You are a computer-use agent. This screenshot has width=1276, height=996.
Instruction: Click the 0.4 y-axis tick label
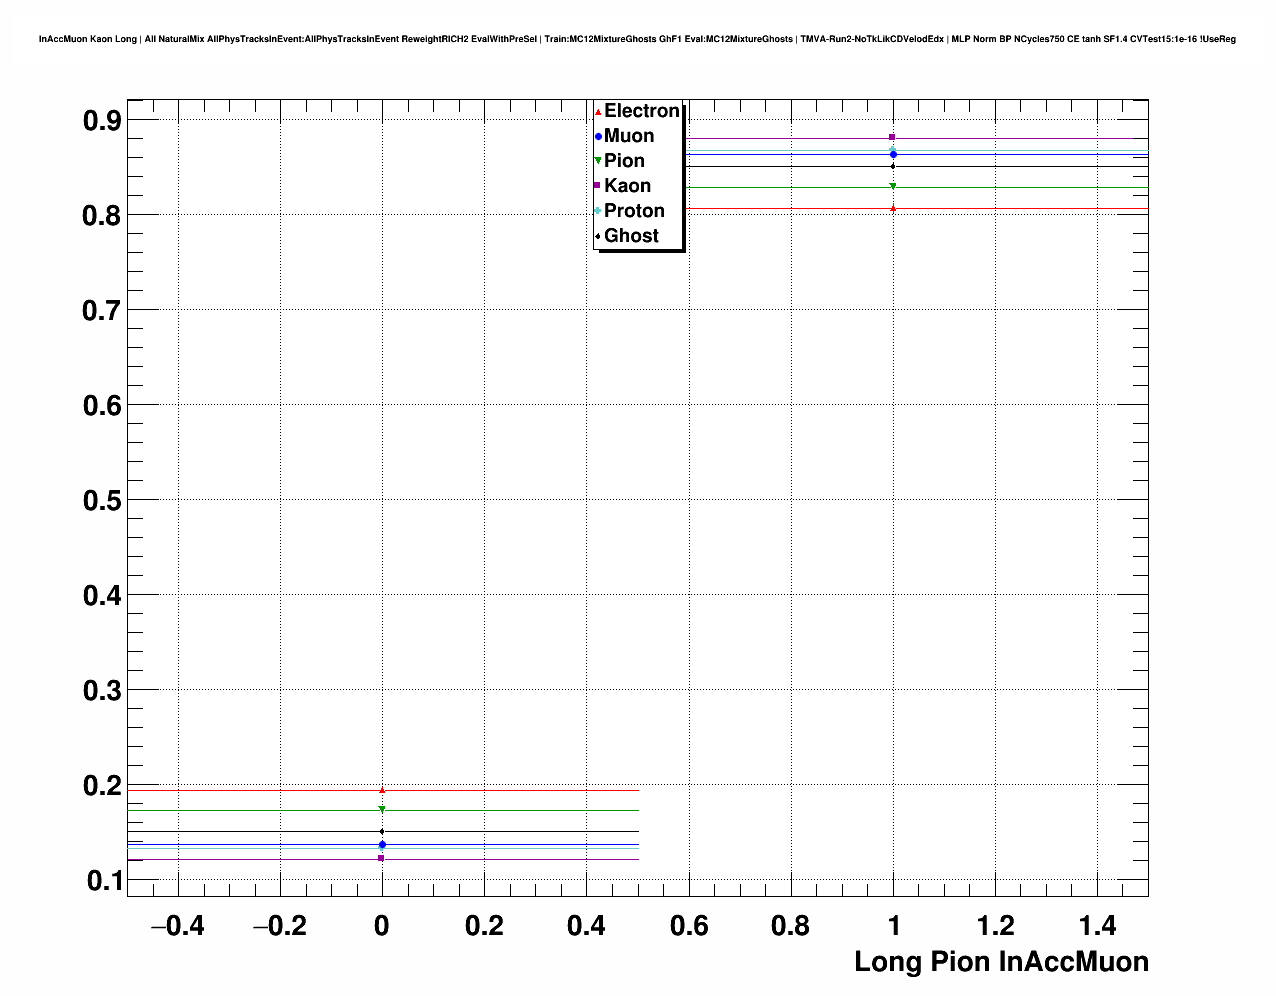pos(102,595)
